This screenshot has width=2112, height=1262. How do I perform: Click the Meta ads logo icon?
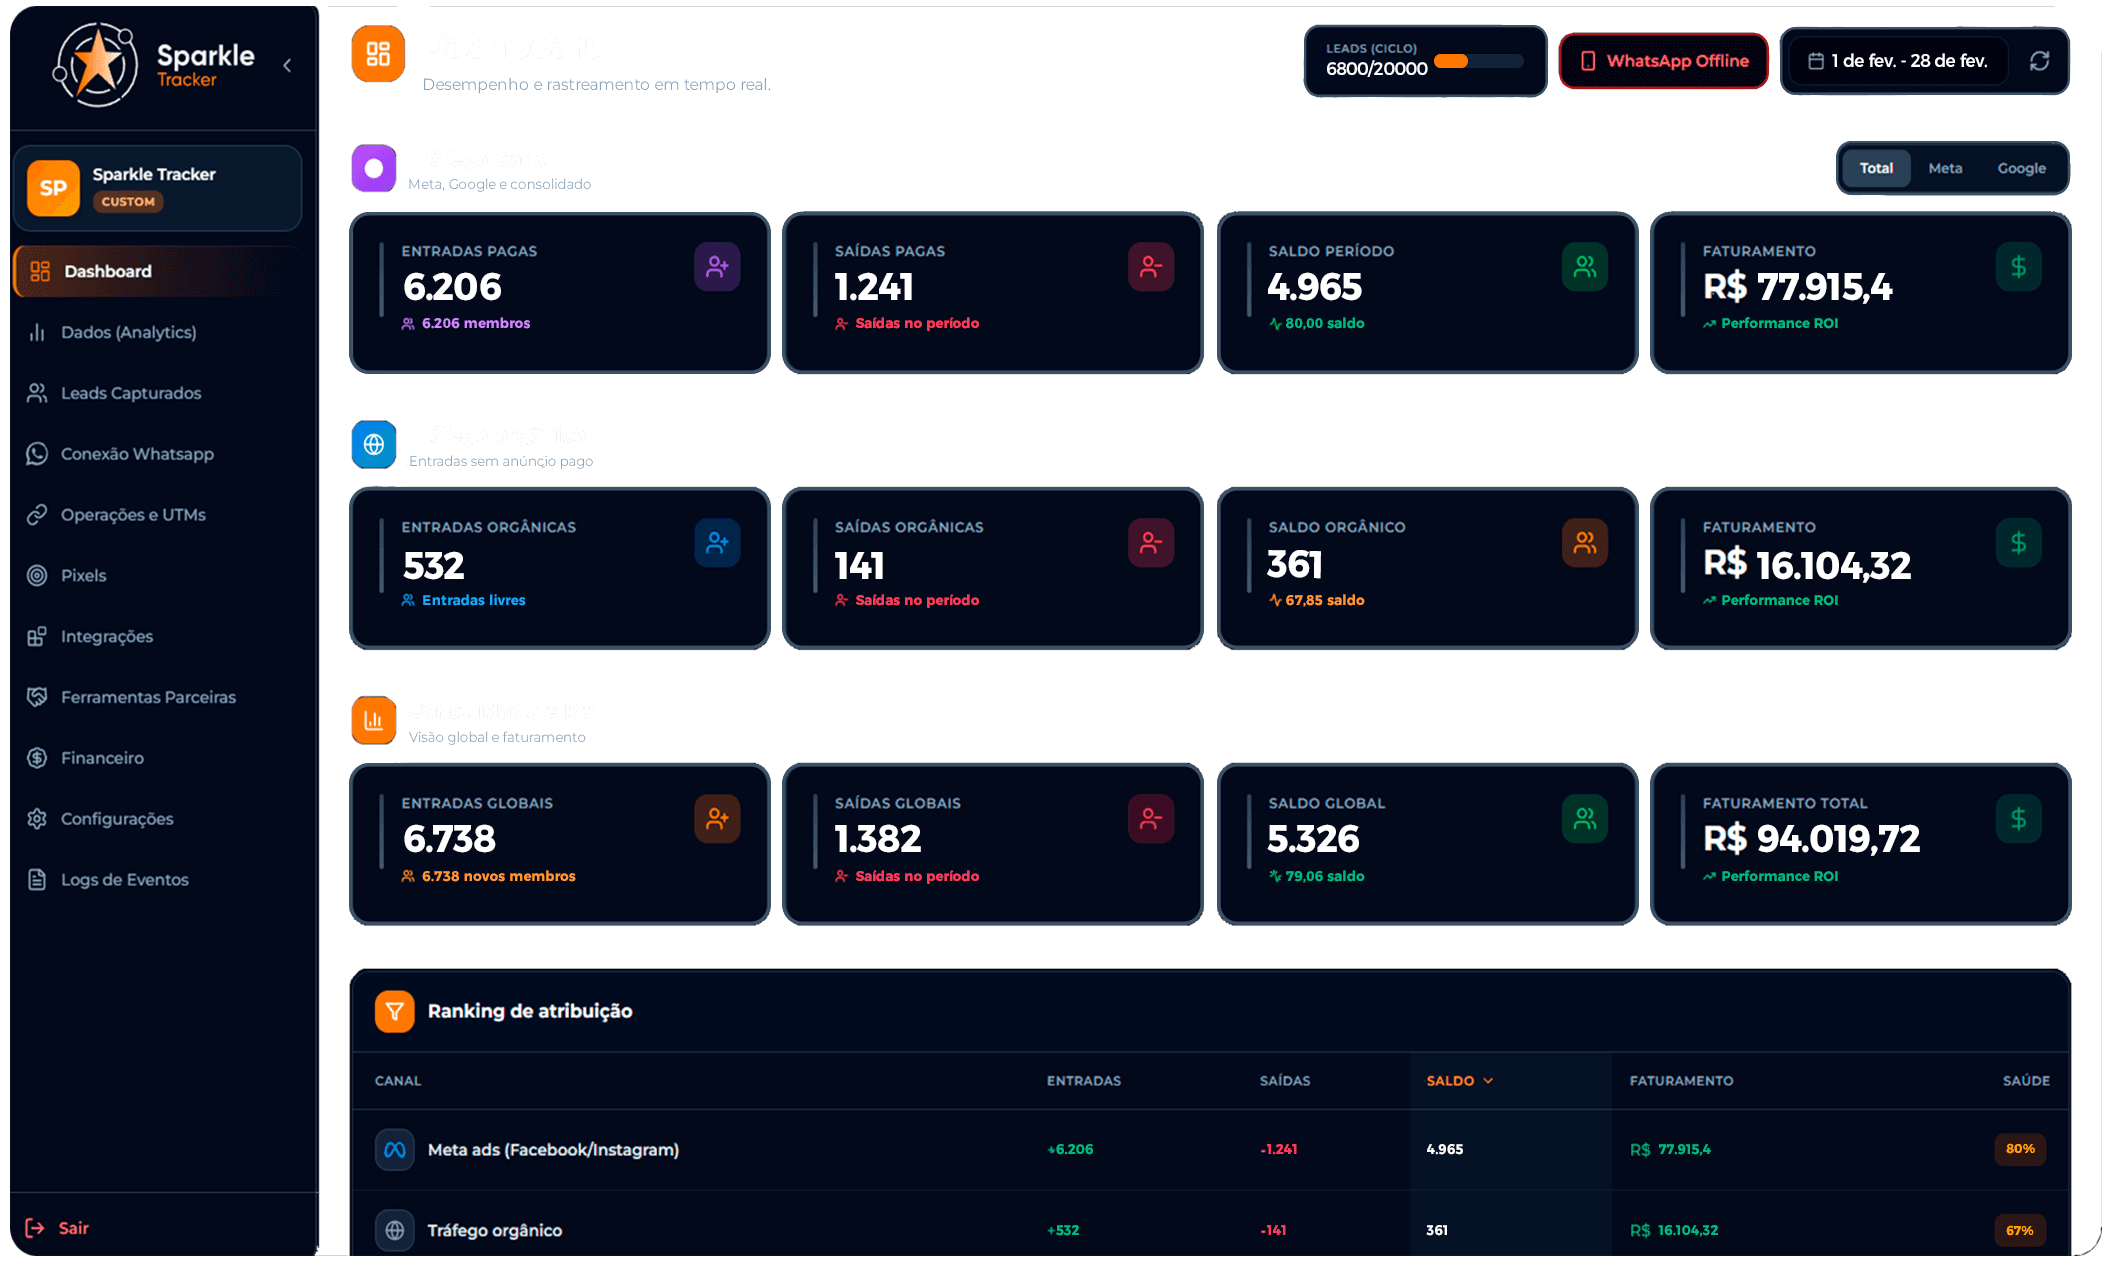395,1150
